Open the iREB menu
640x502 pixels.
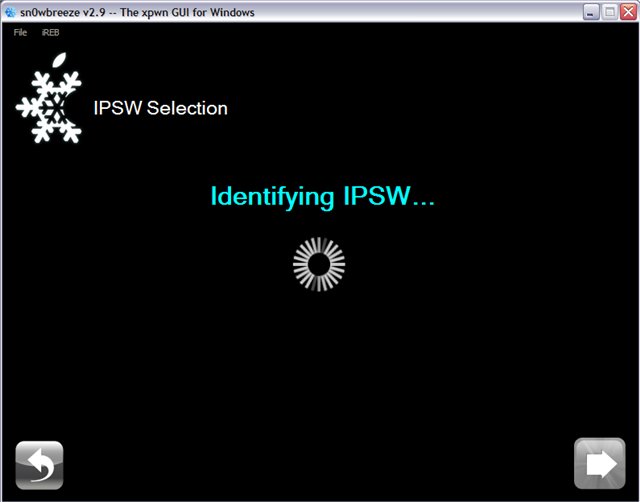50,32
